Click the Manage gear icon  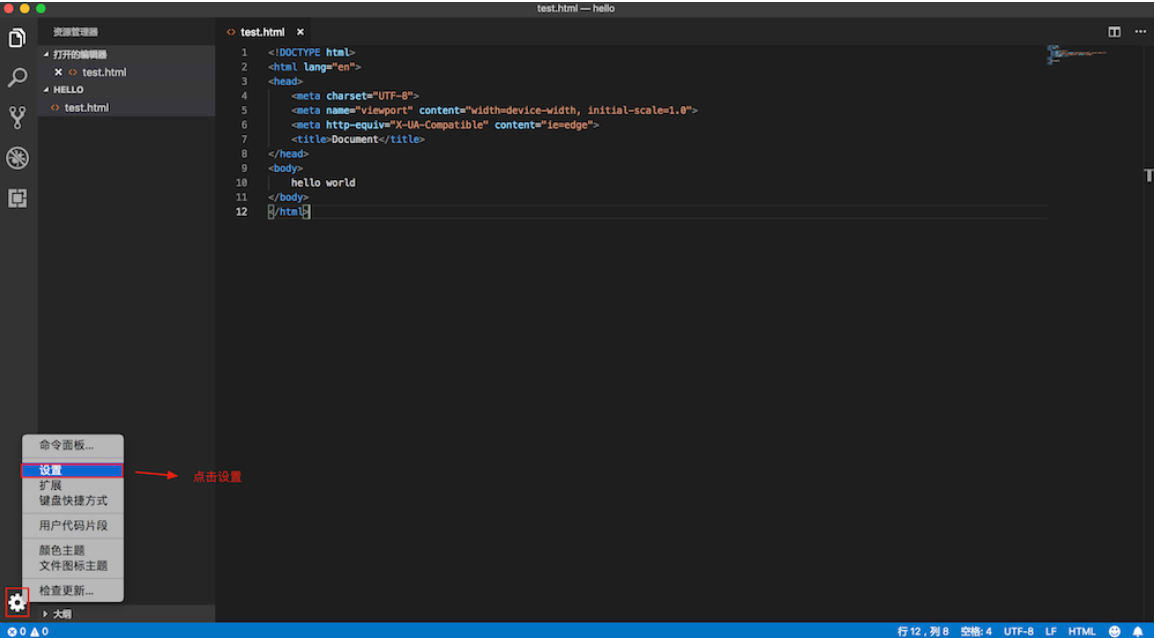(x=17, y=603)
